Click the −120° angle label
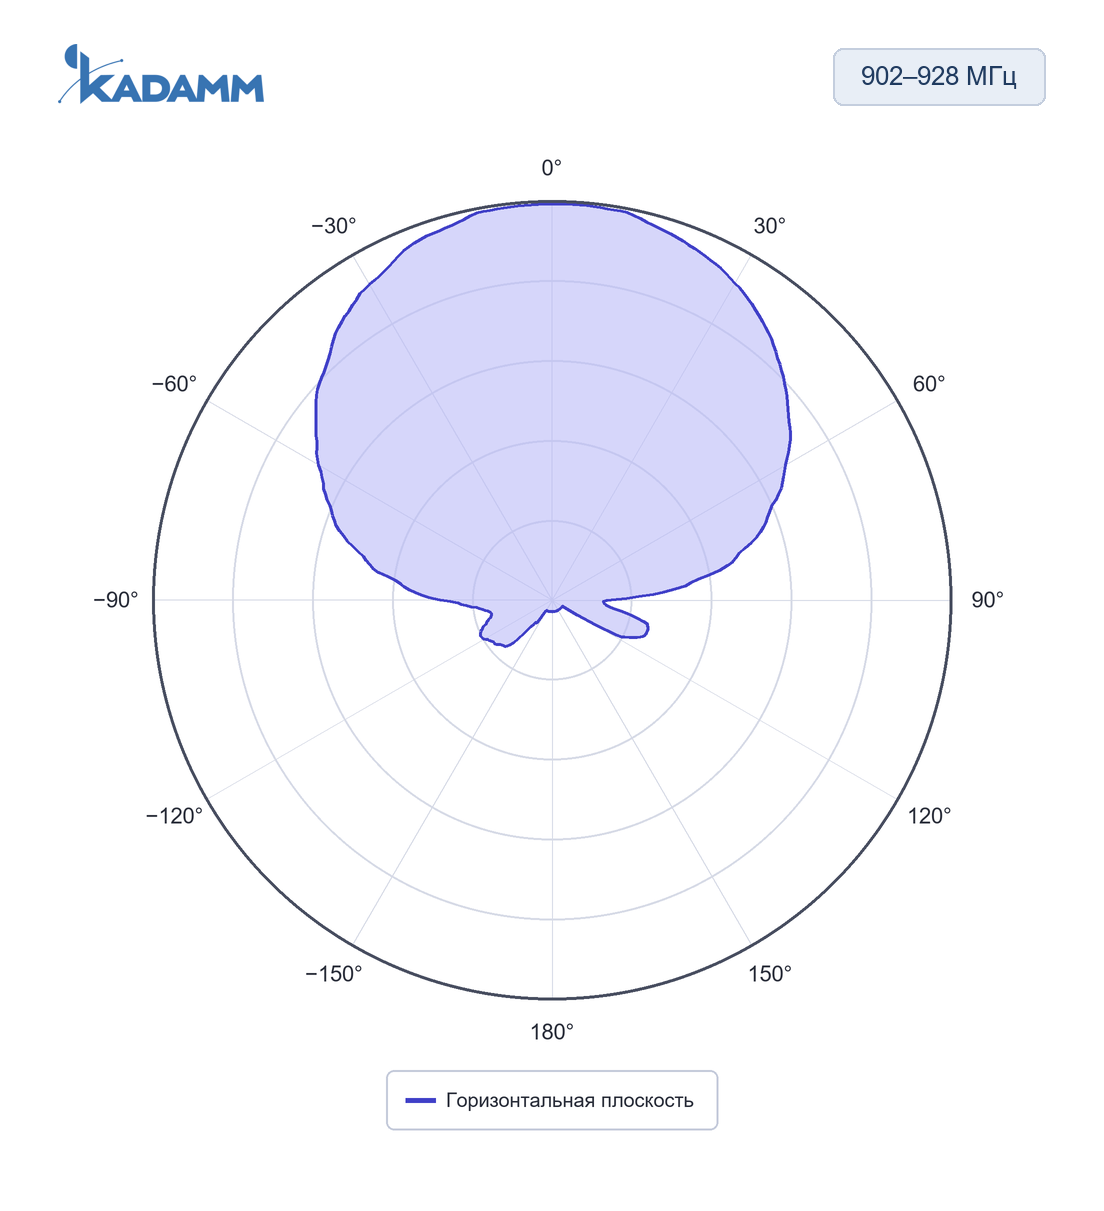Image resolution: width=1104 pixels, height=1211 pixels. pyautogui.click(x=174, y=816)
